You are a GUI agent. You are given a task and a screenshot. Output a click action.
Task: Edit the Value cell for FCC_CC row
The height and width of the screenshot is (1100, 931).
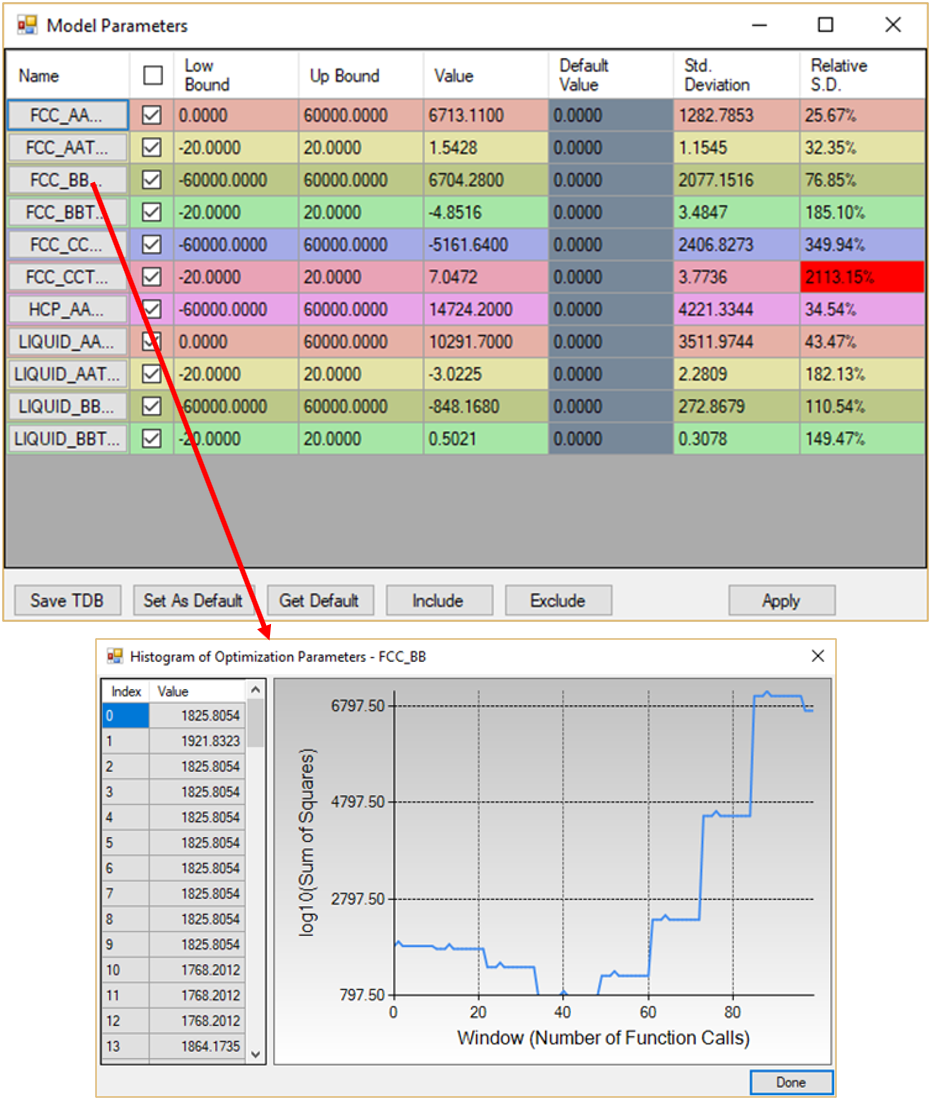click(485, 245)
